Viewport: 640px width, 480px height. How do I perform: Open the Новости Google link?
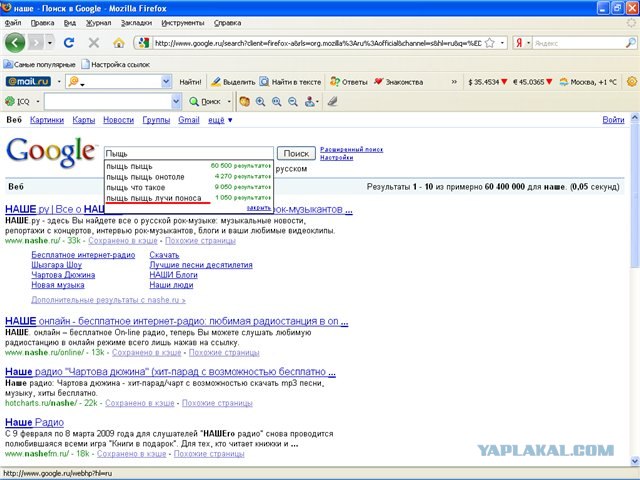(x=118, y=120)
